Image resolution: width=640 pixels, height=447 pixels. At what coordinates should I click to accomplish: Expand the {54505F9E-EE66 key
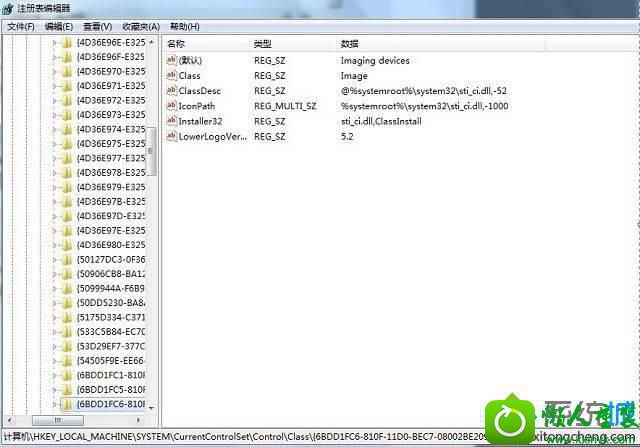click(x=55, y=361)
